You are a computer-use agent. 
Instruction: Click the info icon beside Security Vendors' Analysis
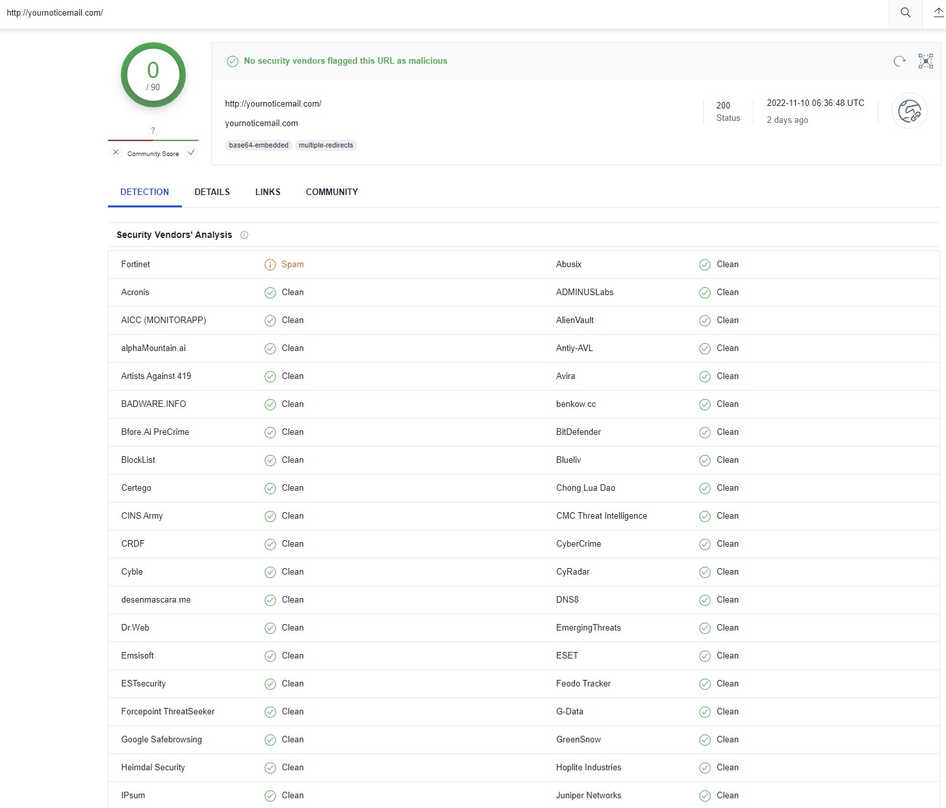point(244,235)
